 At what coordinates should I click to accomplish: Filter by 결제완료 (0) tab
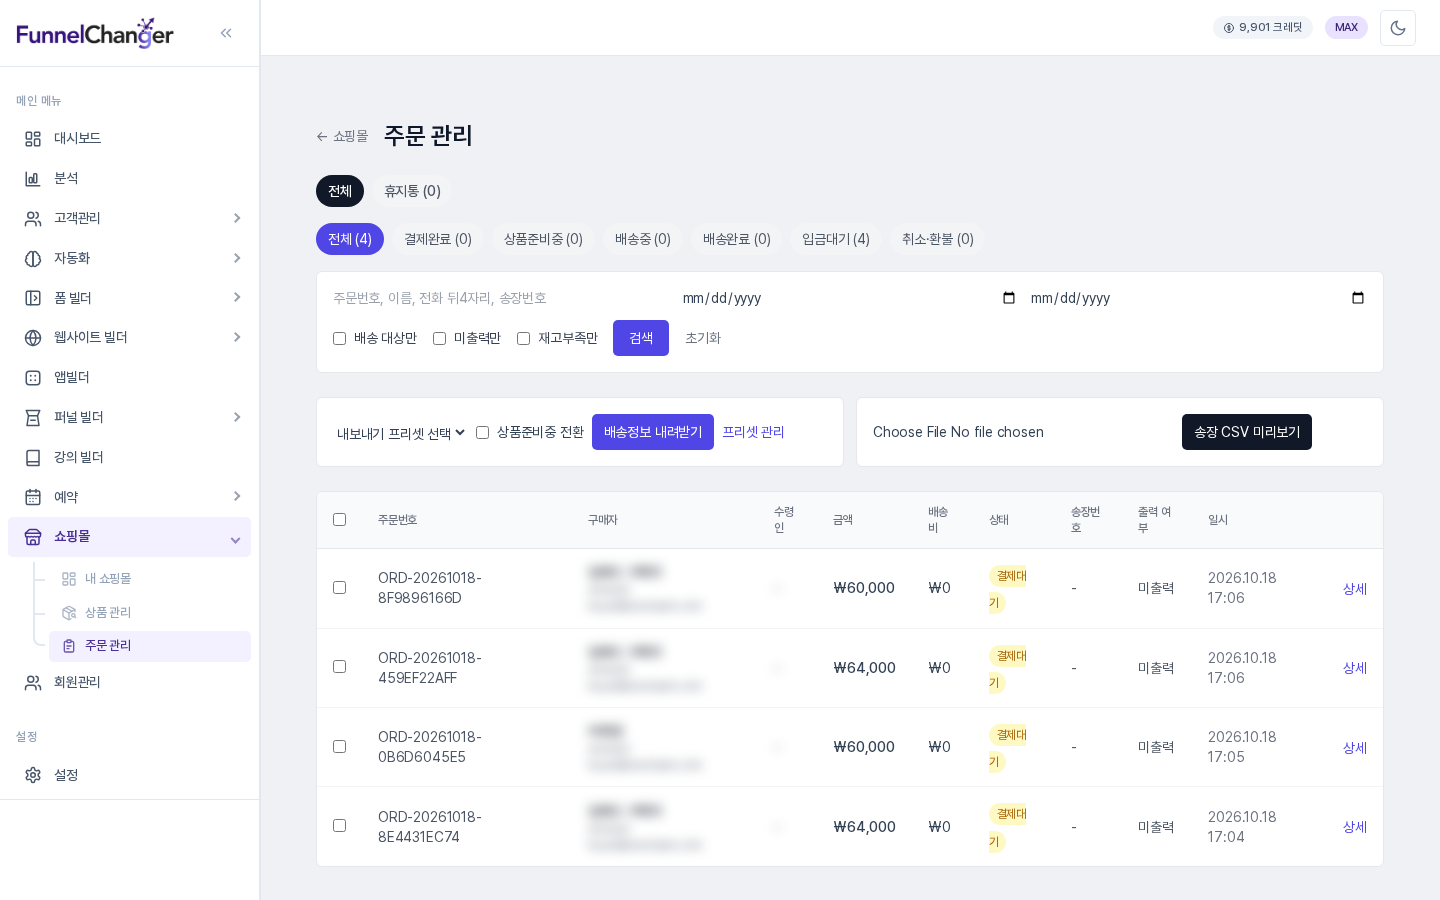point(438,239)
